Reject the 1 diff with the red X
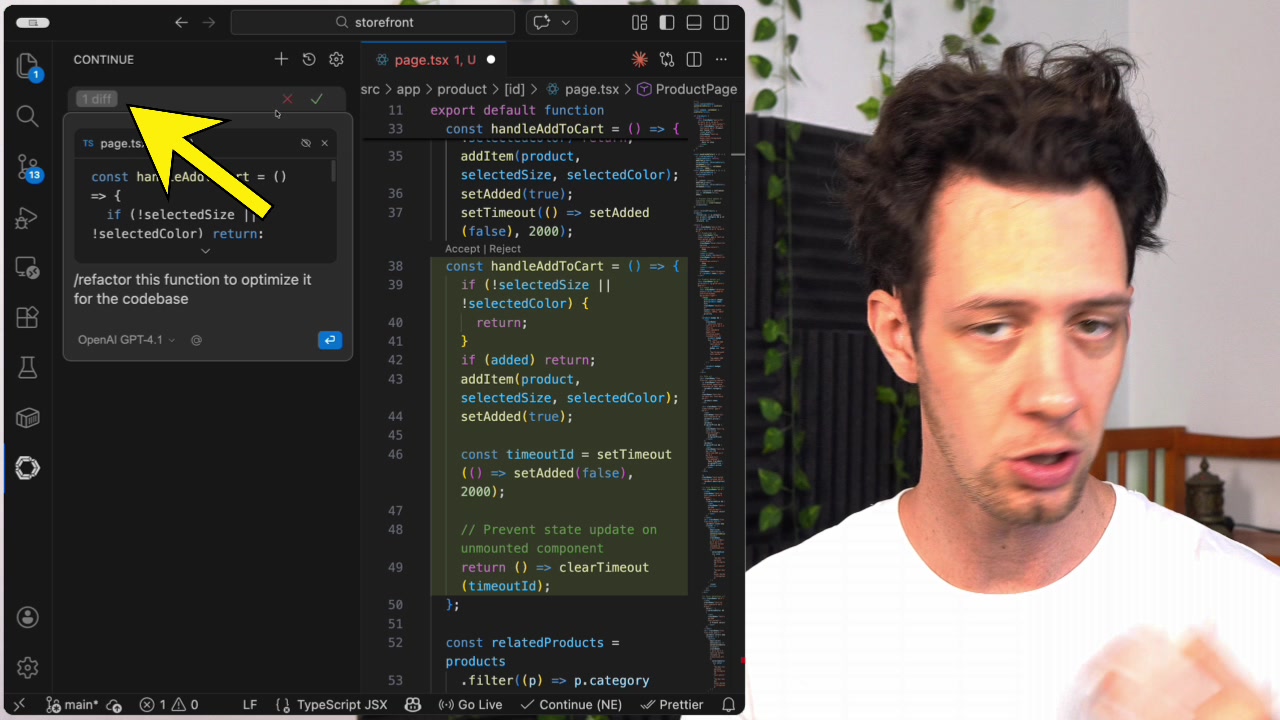This screenshot has height=720, width=1280. pos(287,99)
